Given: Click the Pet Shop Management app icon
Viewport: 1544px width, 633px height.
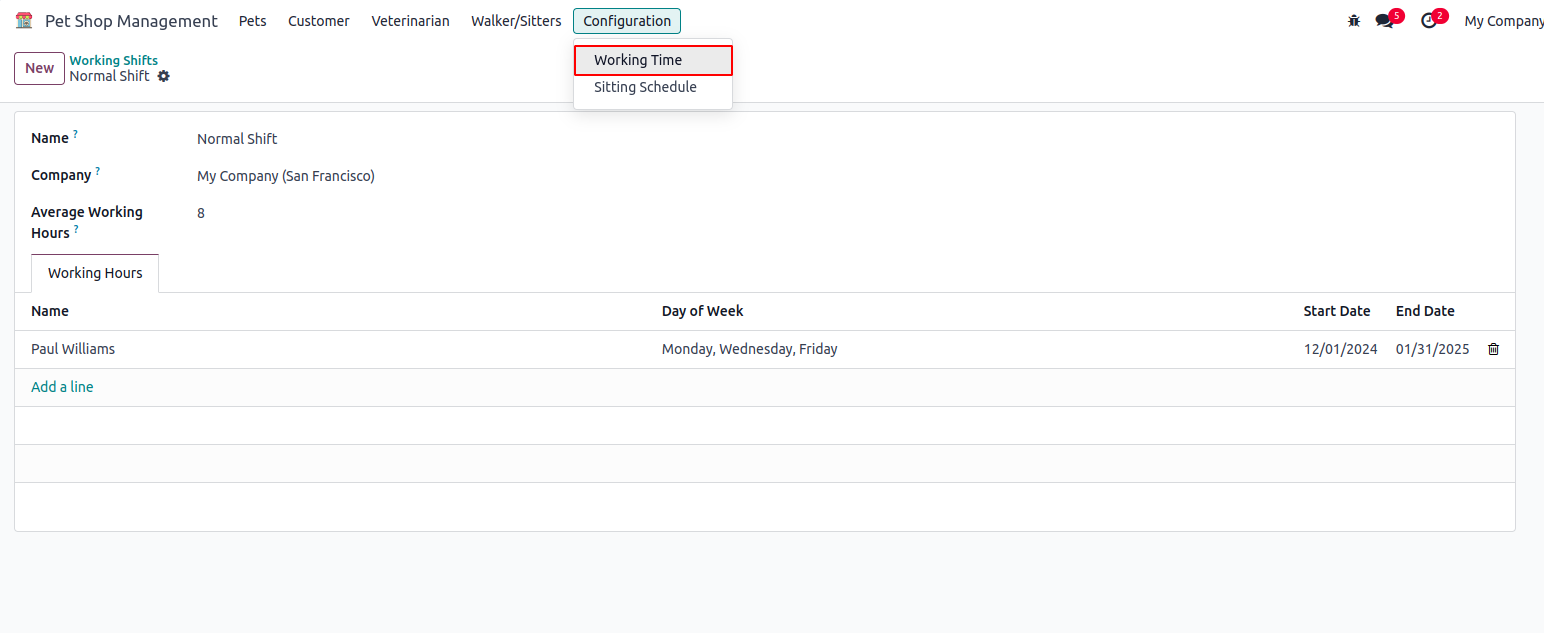Looking at the screenshot, I should click(24, 21).
